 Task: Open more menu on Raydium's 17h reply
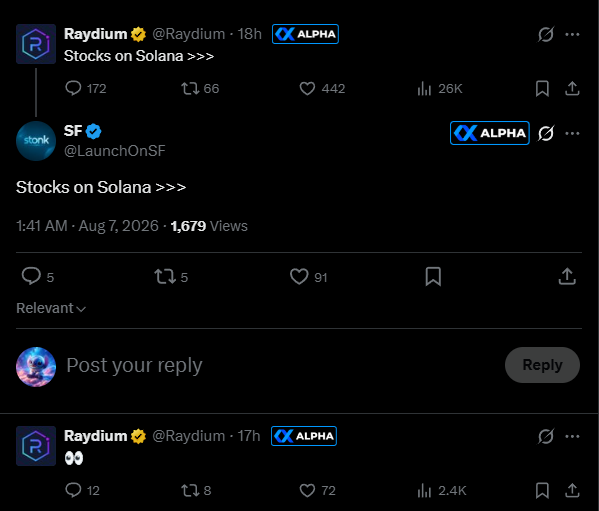[572, 436]
